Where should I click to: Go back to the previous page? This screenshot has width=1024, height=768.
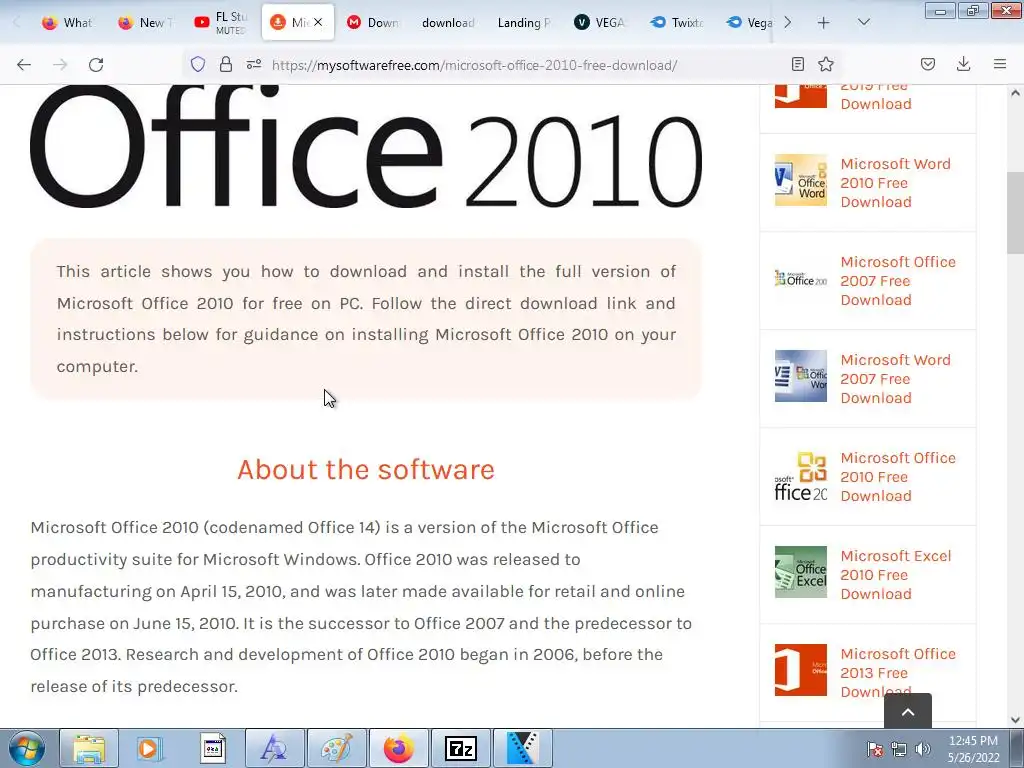pyautogui.click(x=24, y=65)
